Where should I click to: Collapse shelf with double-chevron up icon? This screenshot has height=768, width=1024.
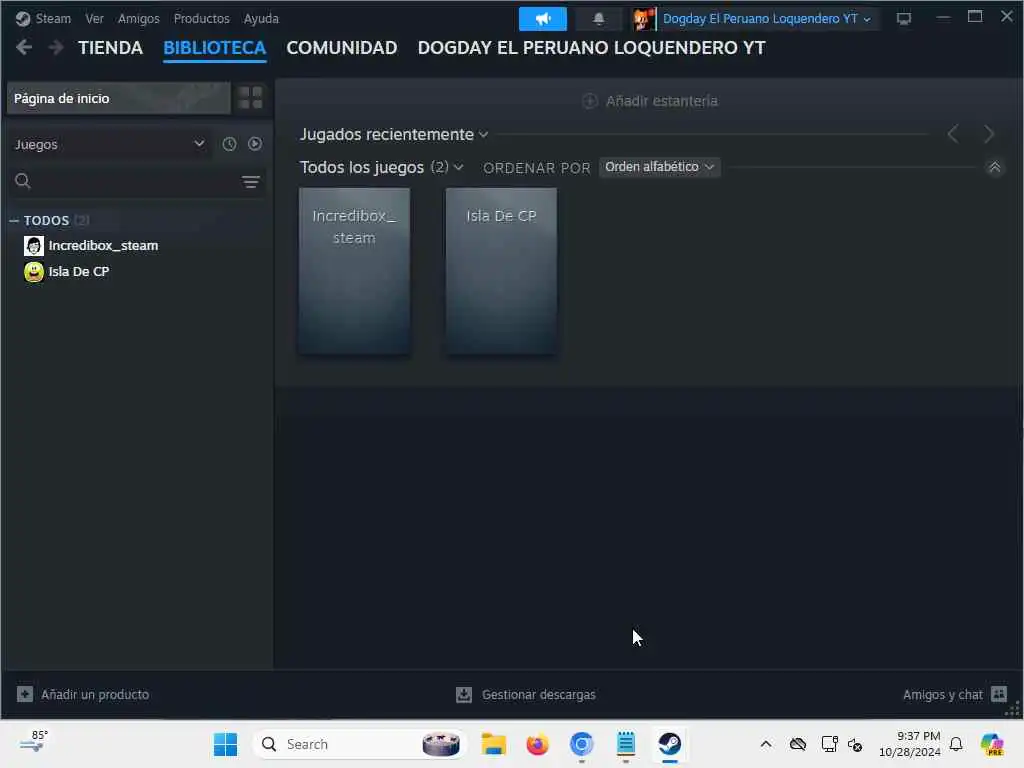995,167
